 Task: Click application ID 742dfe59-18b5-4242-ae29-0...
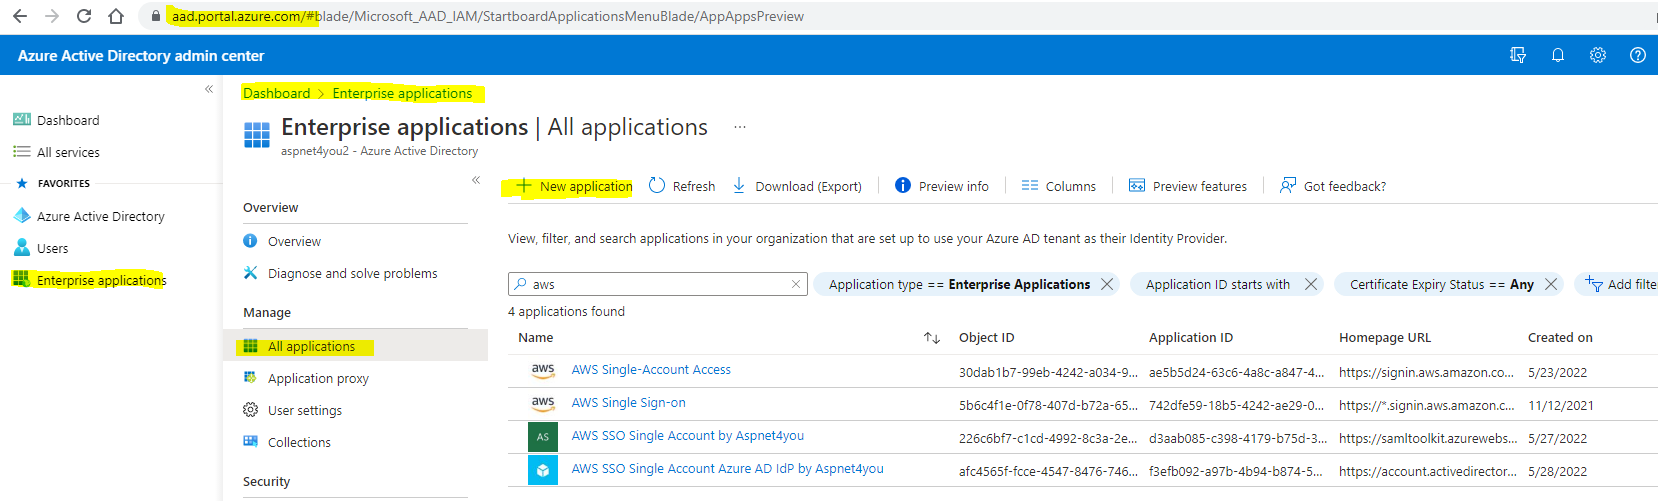click(x=1236, y=405)
